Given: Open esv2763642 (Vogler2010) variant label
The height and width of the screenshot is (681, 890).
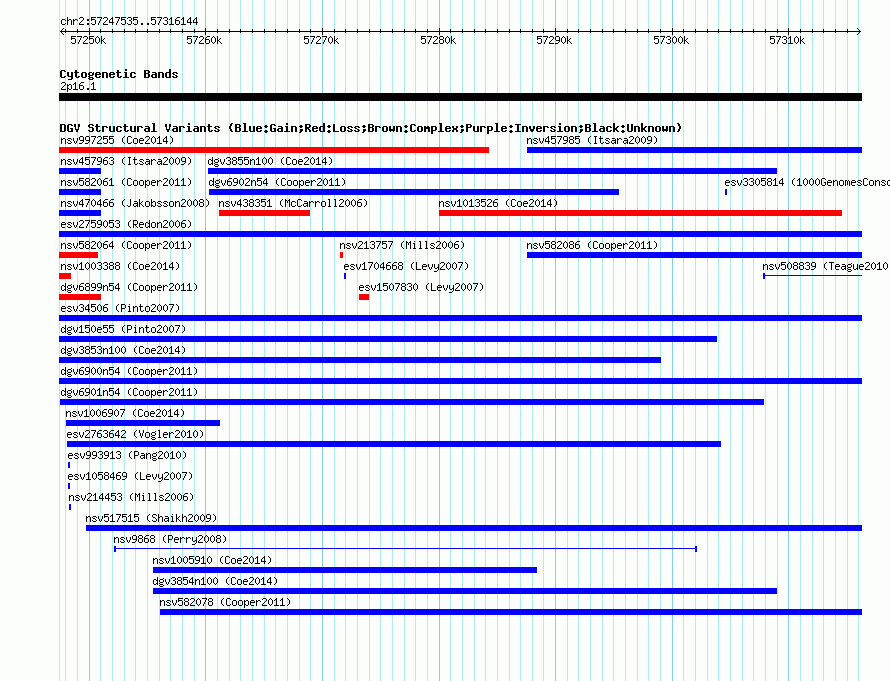Looking at the screenshot, I should click(x=135, y=434).
